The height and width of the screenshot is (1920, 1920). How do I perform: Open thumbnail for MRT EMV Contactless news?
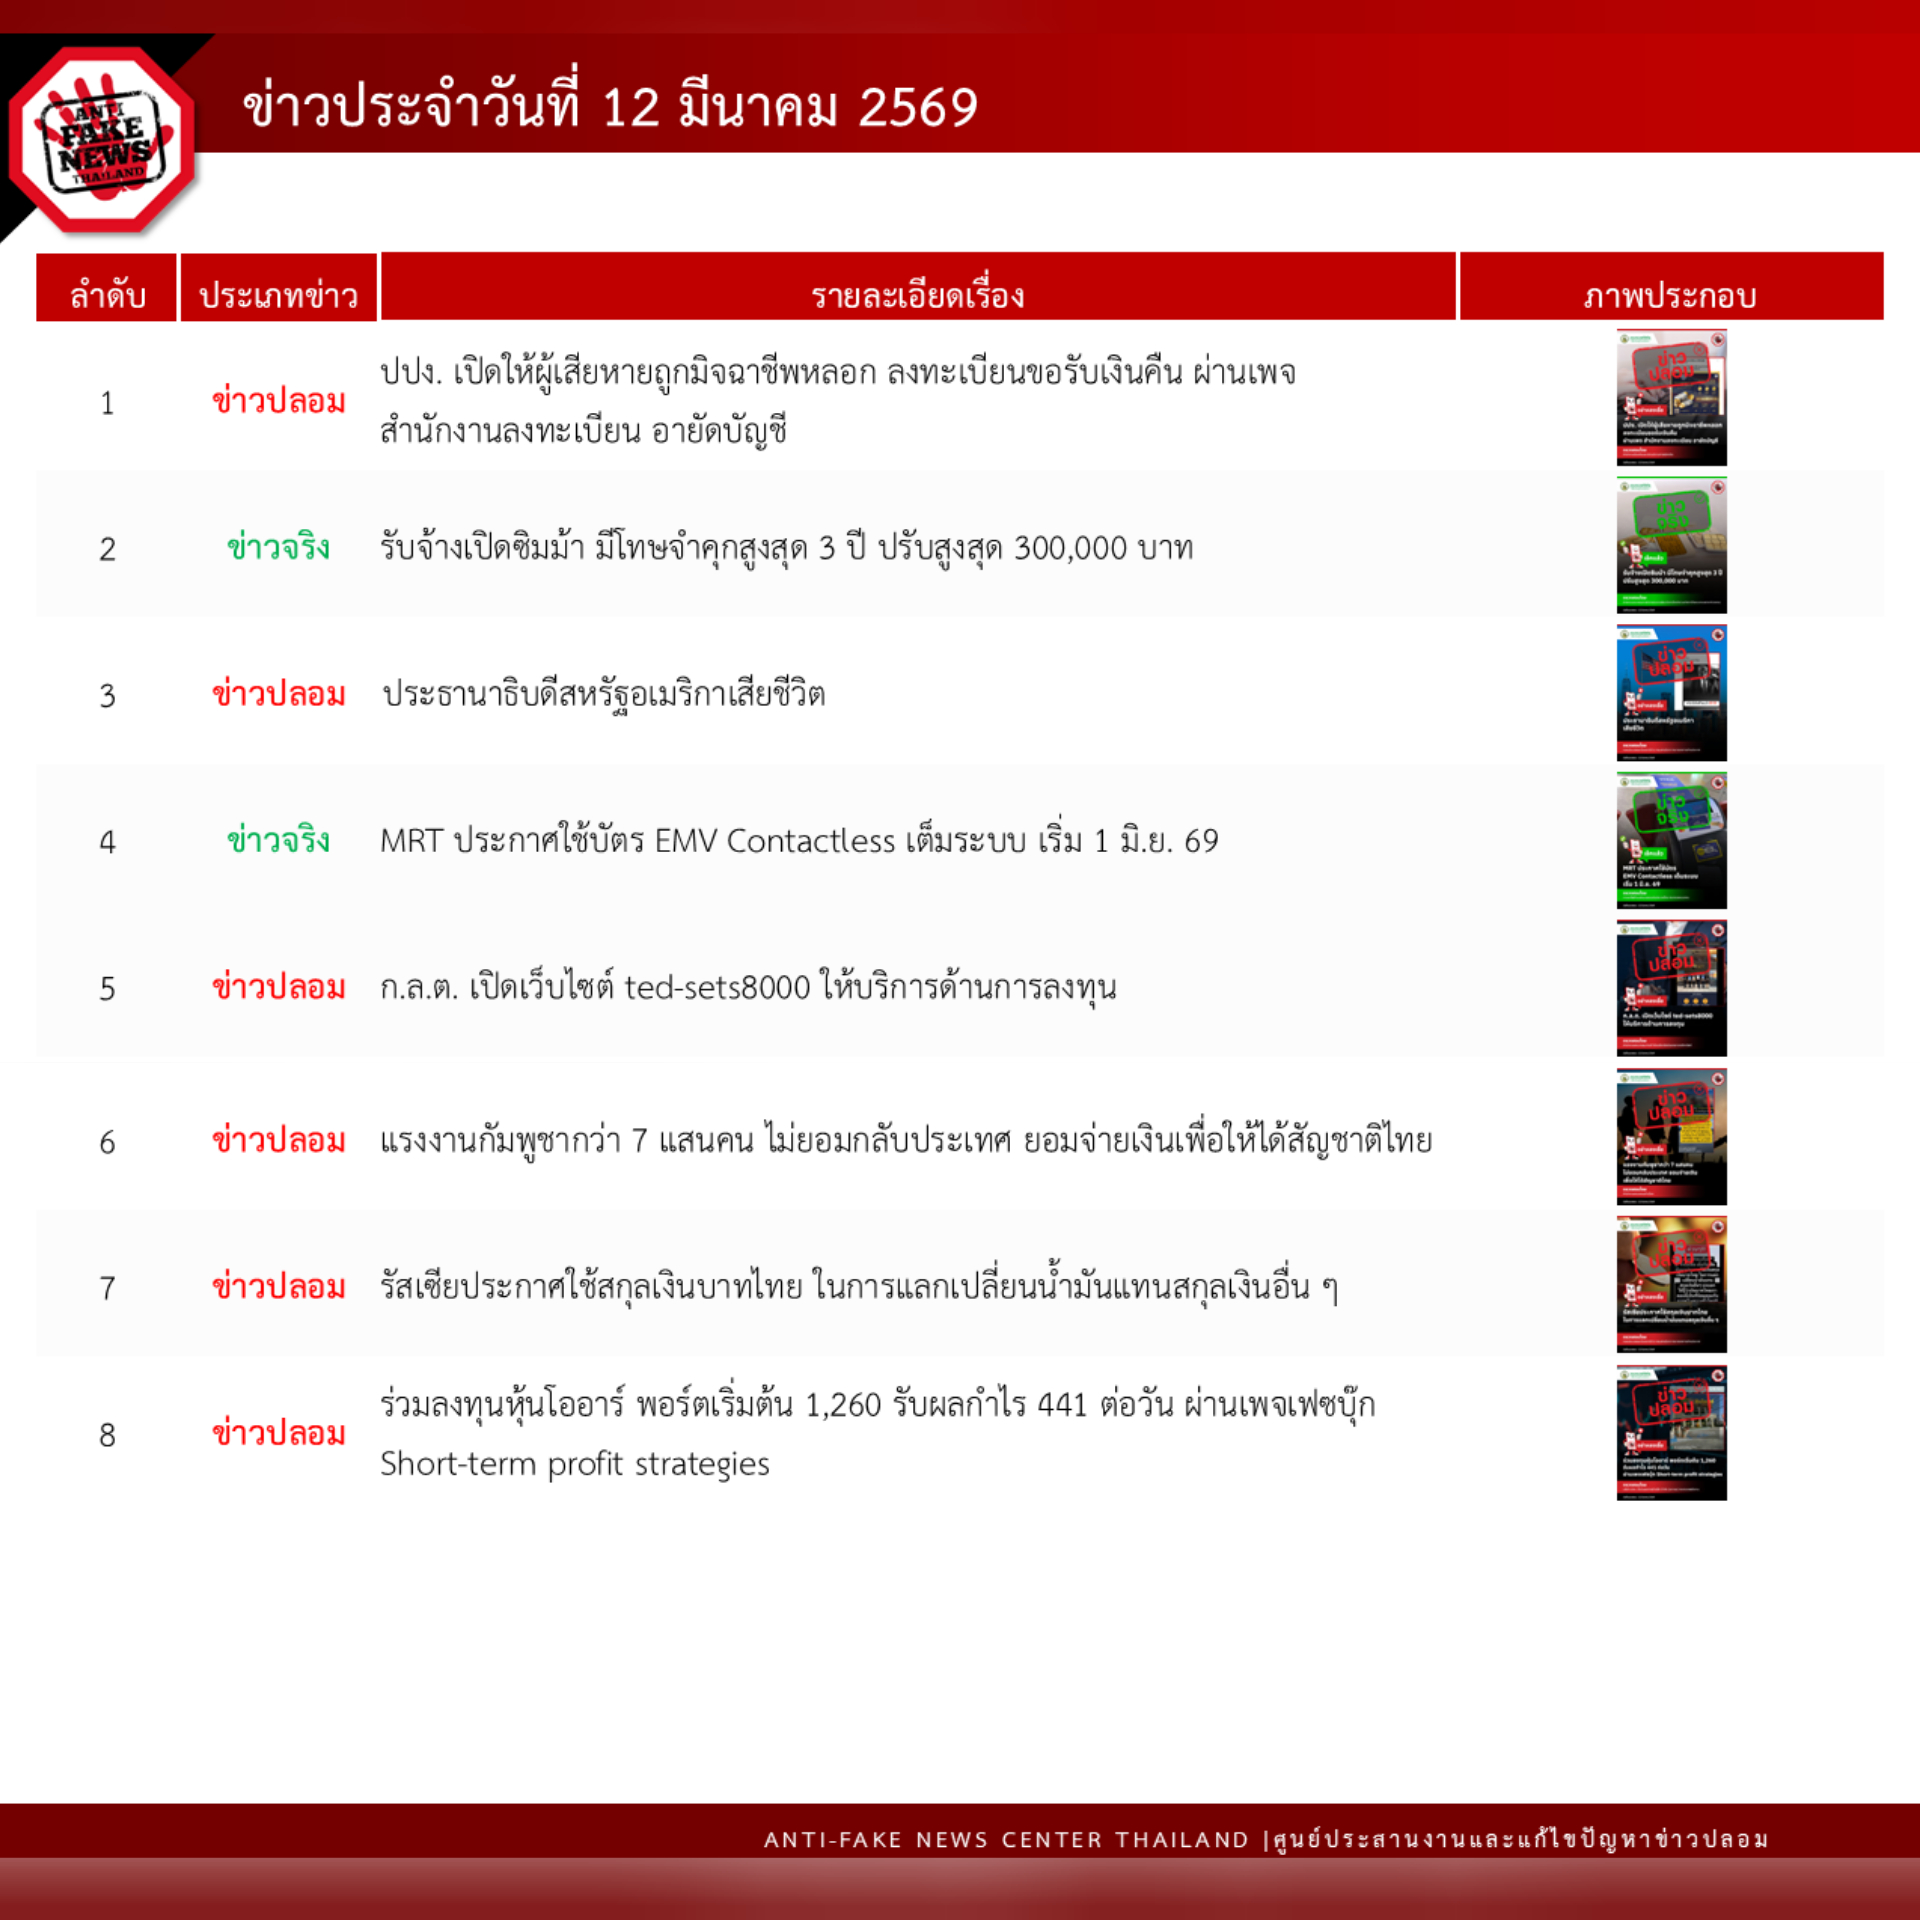click(1671, 840)
